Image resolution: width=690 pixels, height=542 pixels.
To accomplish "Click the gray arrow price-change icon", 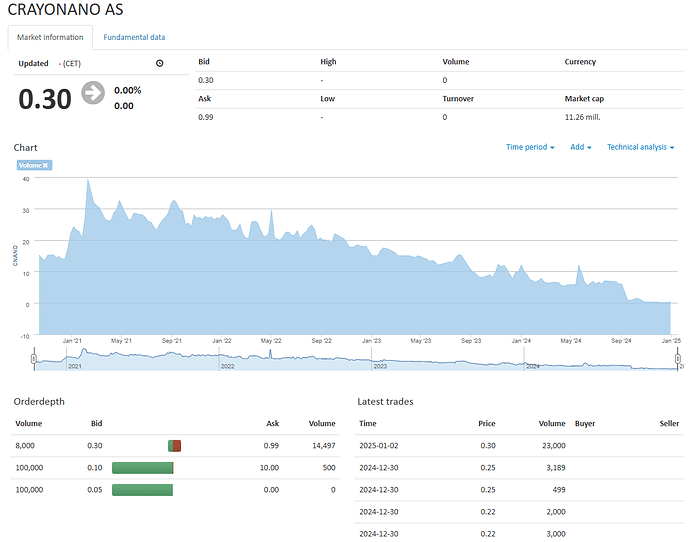I will point(93,93).
